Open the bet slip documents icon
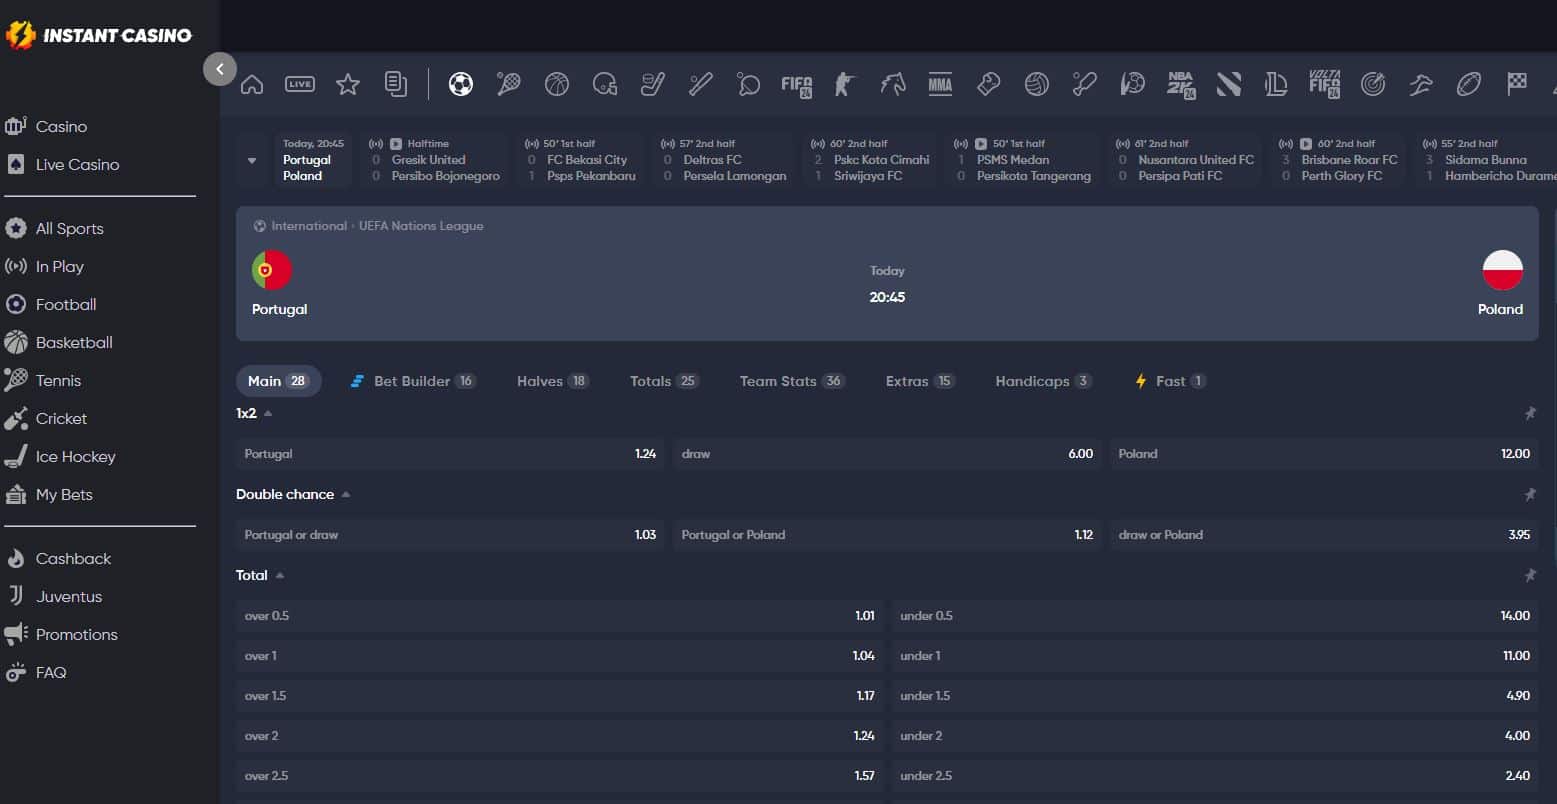The image size is (1557, 804). tap(396, 85)
